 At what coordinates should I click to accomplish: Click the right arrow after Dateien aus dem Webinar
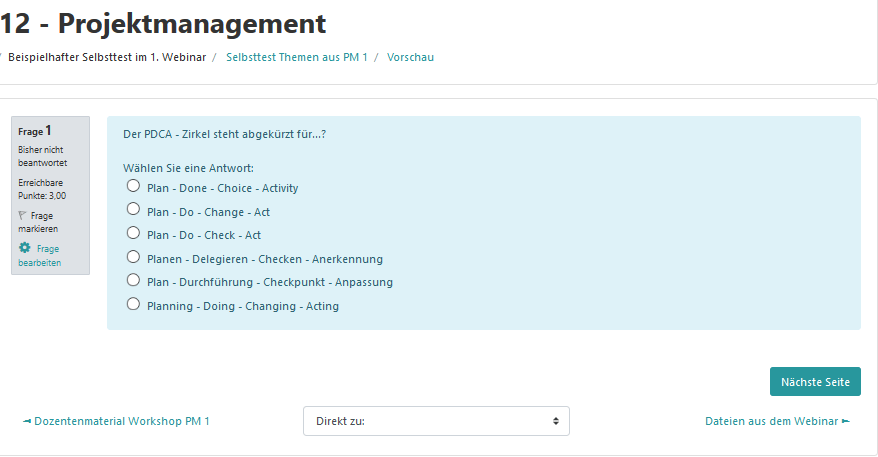(x=846, y=421)
